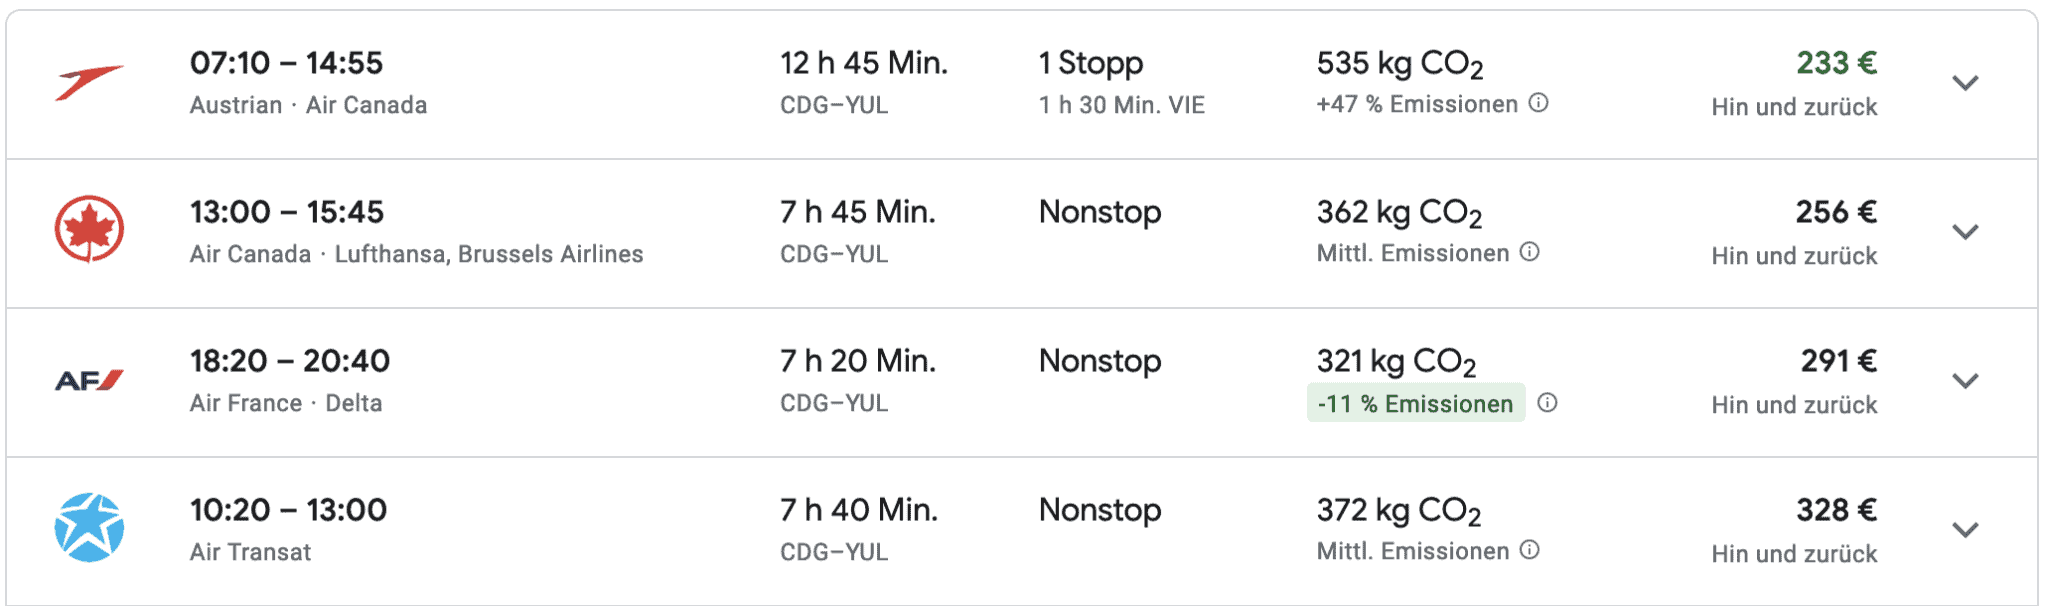Click Hin und zurück under the 291 € price
The width and height of the screenshot is (2048, 606).
point(1793,404)
